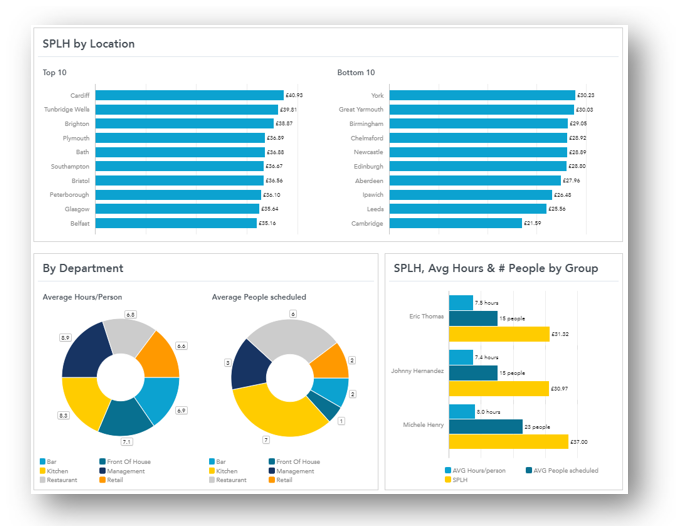Screen dimensions: 676x526
Task: Click the AVG People scheduled legend swatch
Action: click(x=529, y=469)
